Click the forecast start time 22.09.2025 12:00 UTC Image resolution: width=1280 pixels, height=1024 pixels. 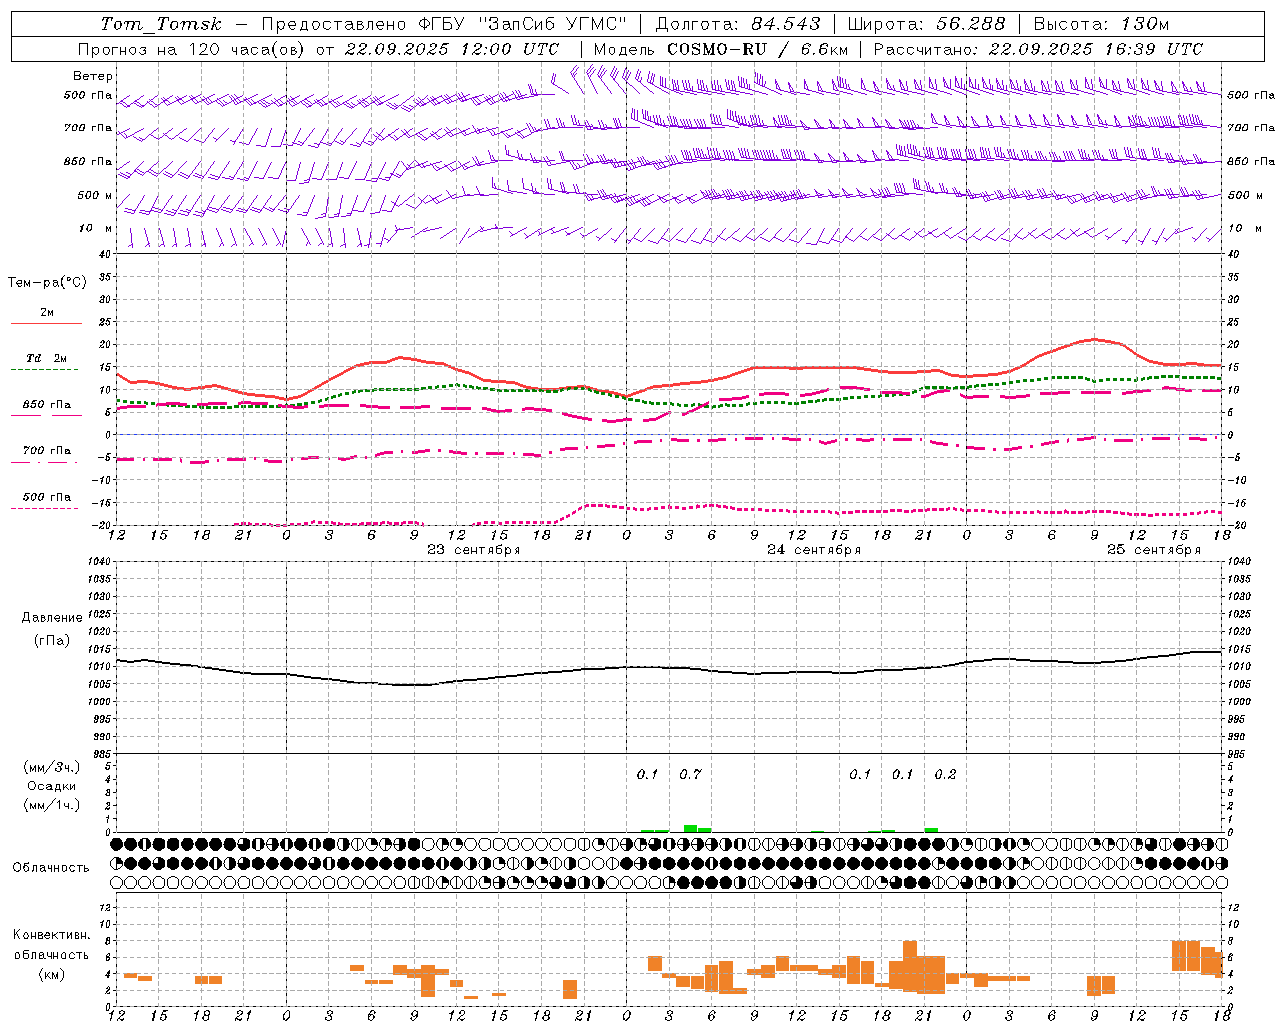pos(452,49)
